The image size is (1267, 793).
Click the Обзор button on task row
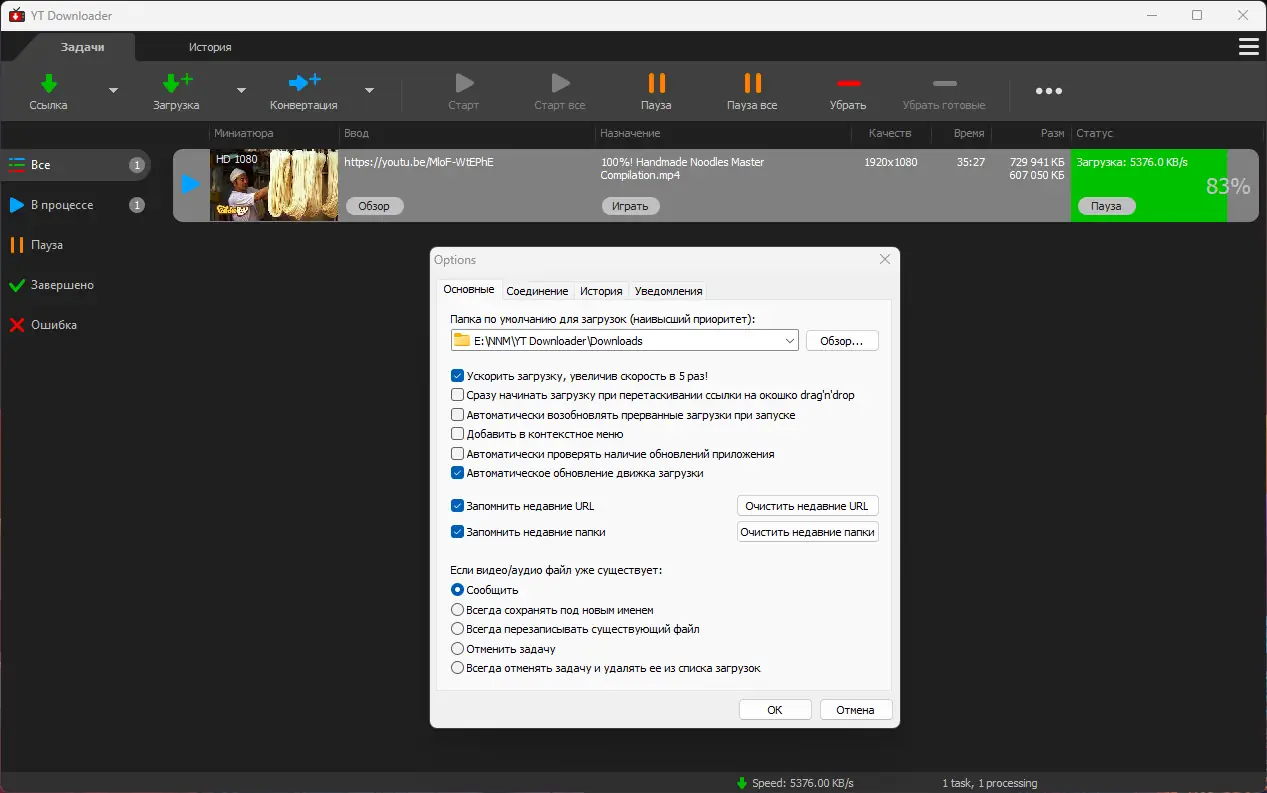pos(374,206)
